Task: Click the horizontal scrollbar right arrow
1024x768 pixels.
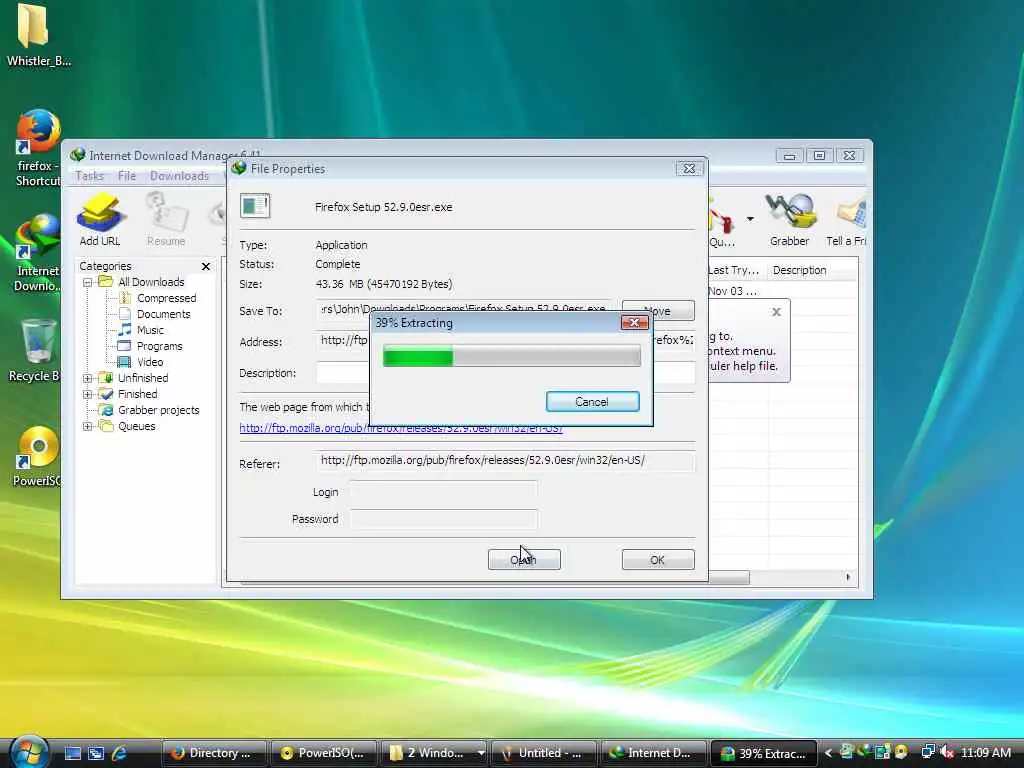Action: point(848,577)
